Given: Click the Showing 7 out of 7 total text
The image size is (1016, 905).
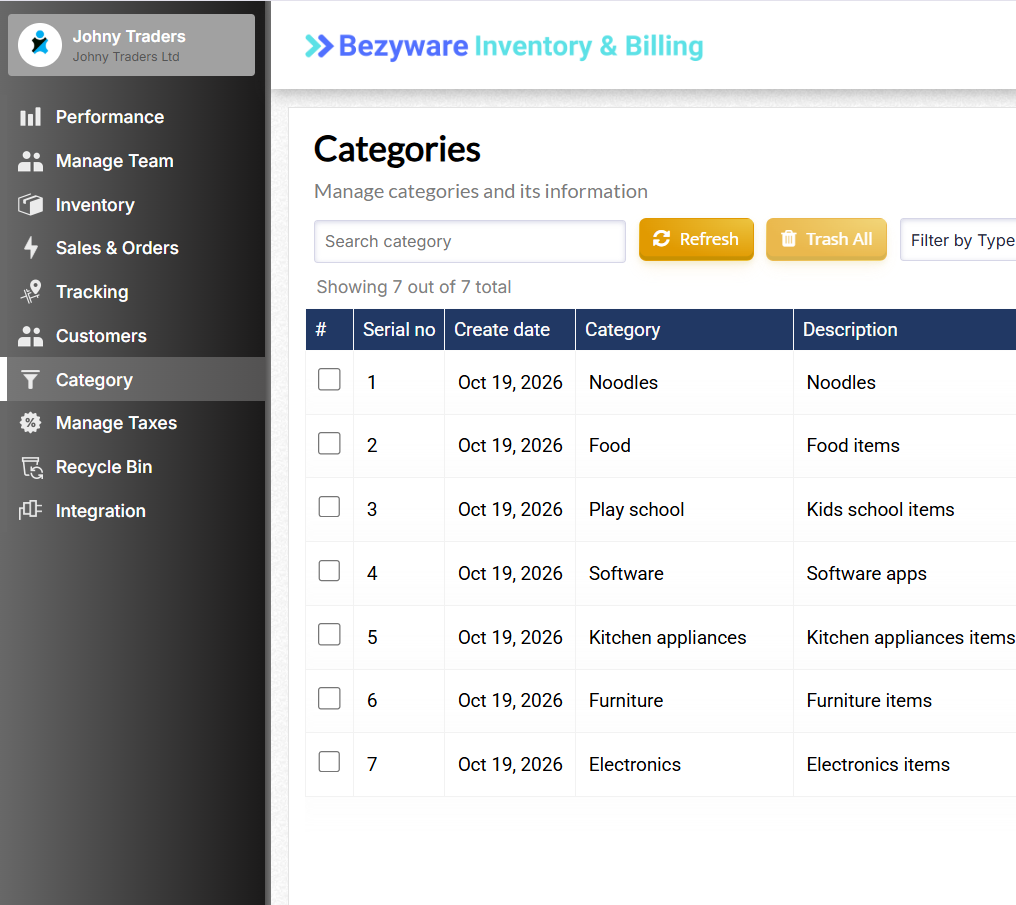Looking at the screenshot, I should pyautogui.click(x=413, y=287).
